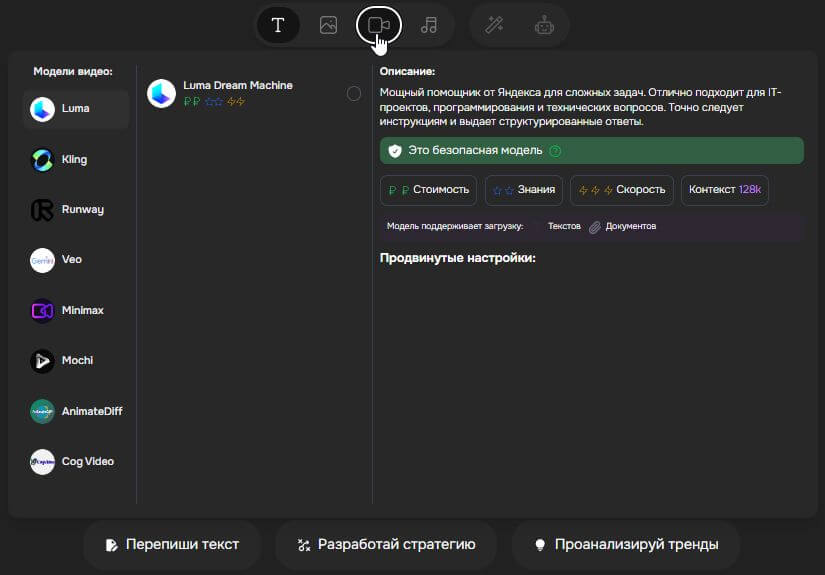Select the Luma Dream Machine radio button
Viewport: 825px width, 575px height.
click(354, 93)
